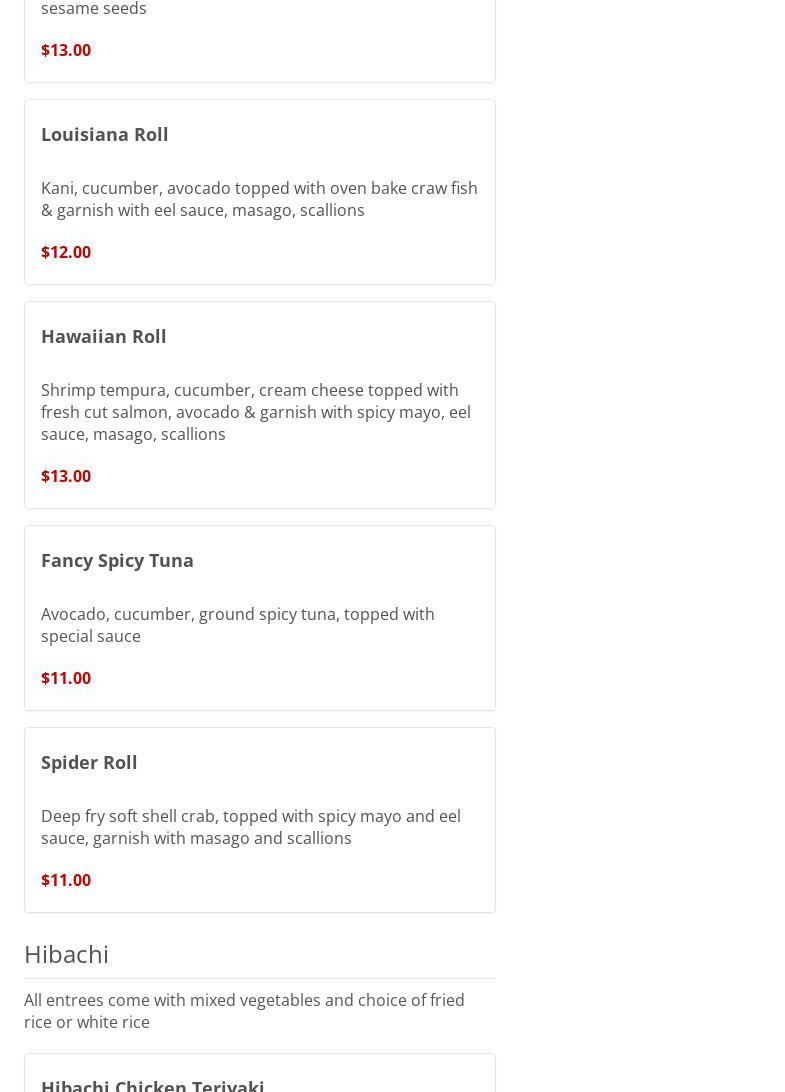The image size is (785, 1092).
Task: Click the "sesame seeds" text at top
Action: click(94, 9)
